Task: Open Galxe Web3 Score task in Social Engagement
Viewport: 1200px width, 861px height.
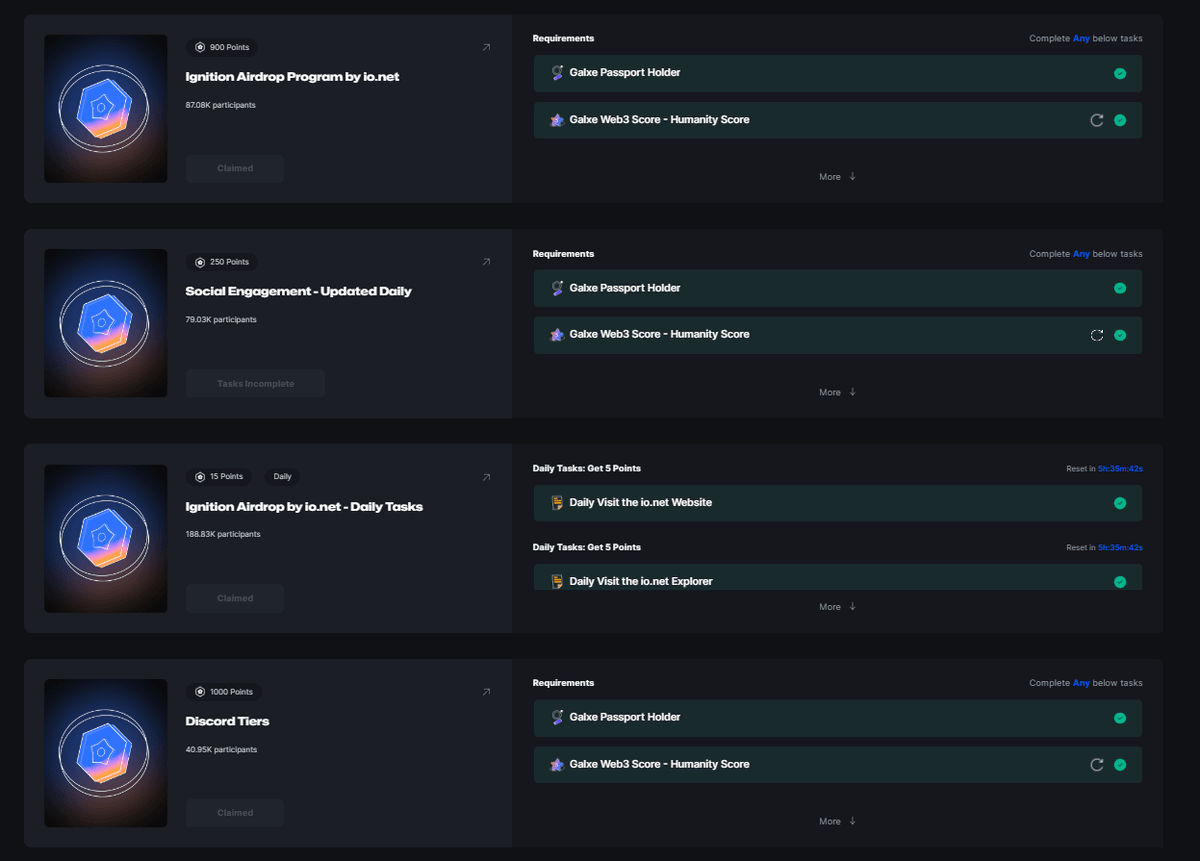Action: pos(838,335)
